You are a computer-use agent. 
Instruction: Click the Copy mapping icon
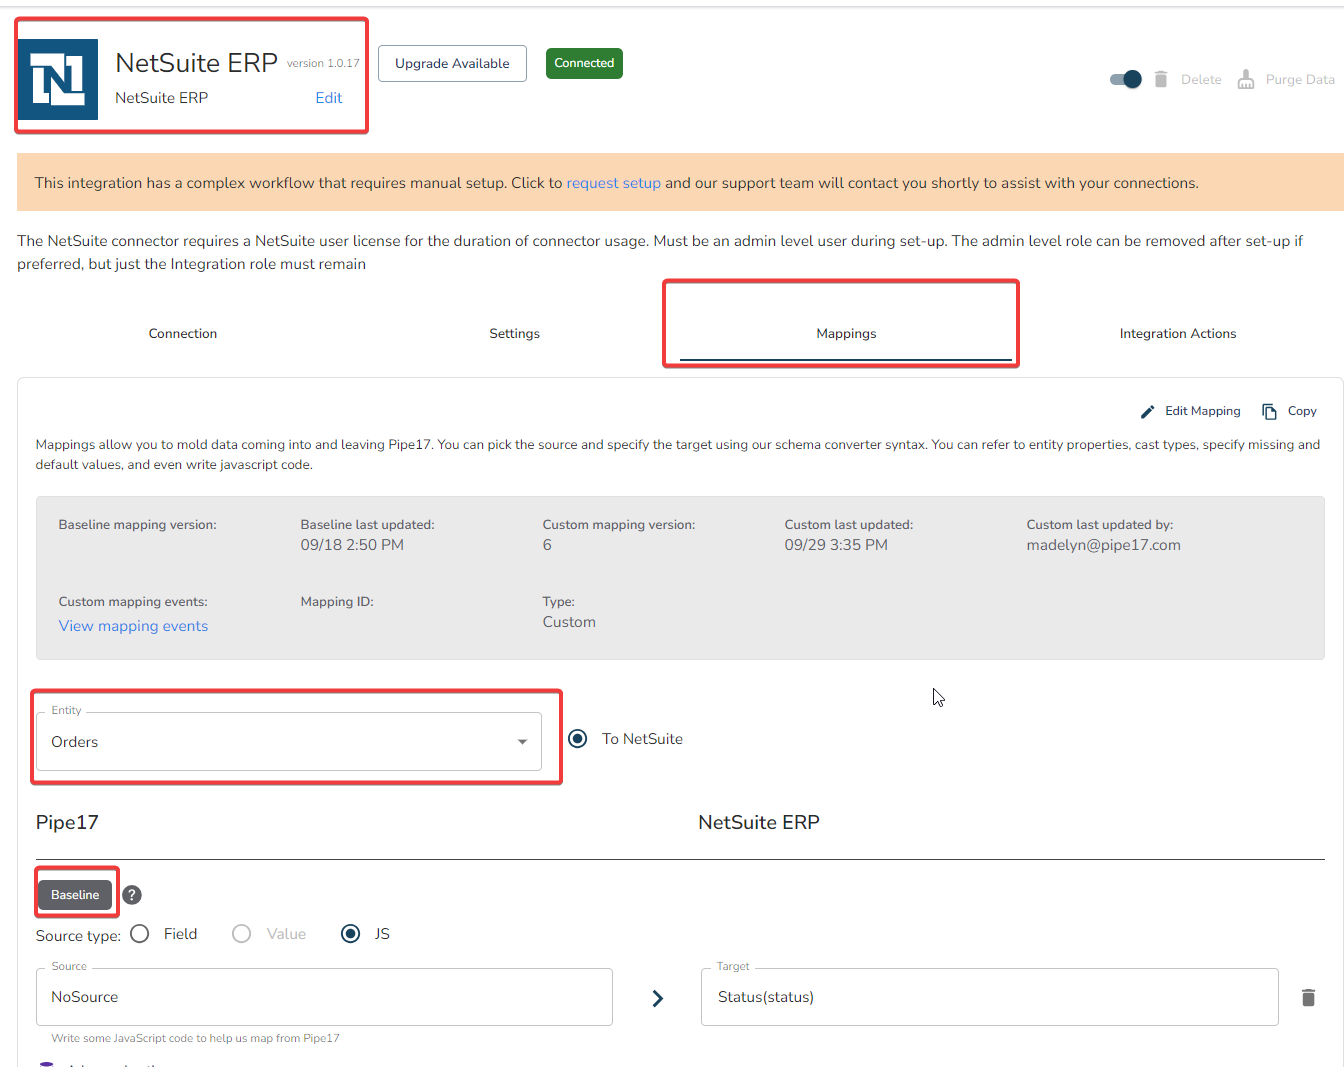(1270, 412)
